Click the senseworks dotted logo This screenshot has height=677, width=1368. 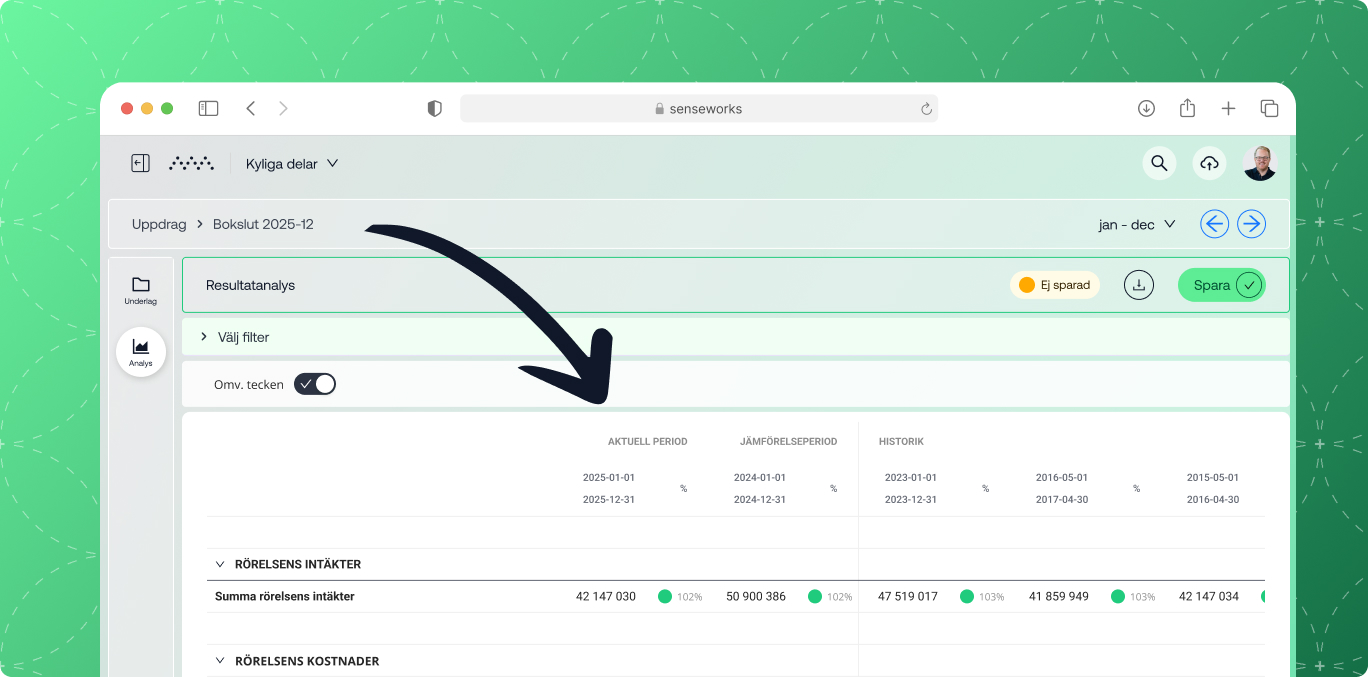click(191, 163)
